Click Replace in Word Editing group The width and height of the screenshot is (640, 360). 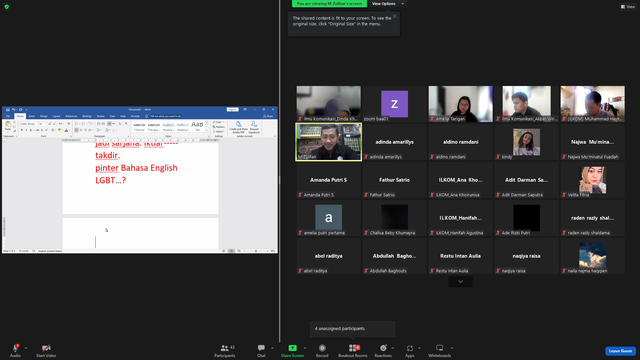218,127
